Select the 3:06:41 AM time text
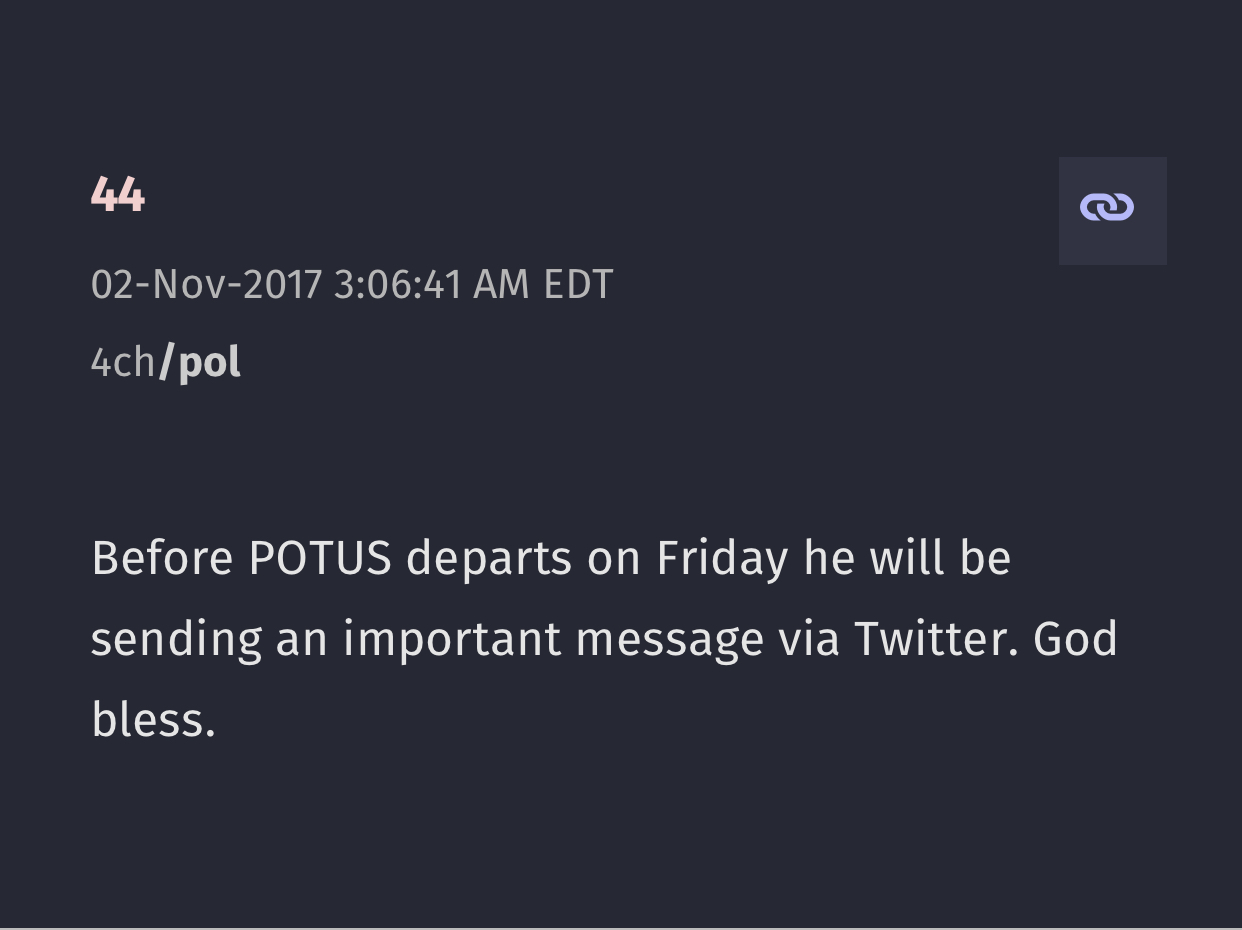 coord(432,284)
